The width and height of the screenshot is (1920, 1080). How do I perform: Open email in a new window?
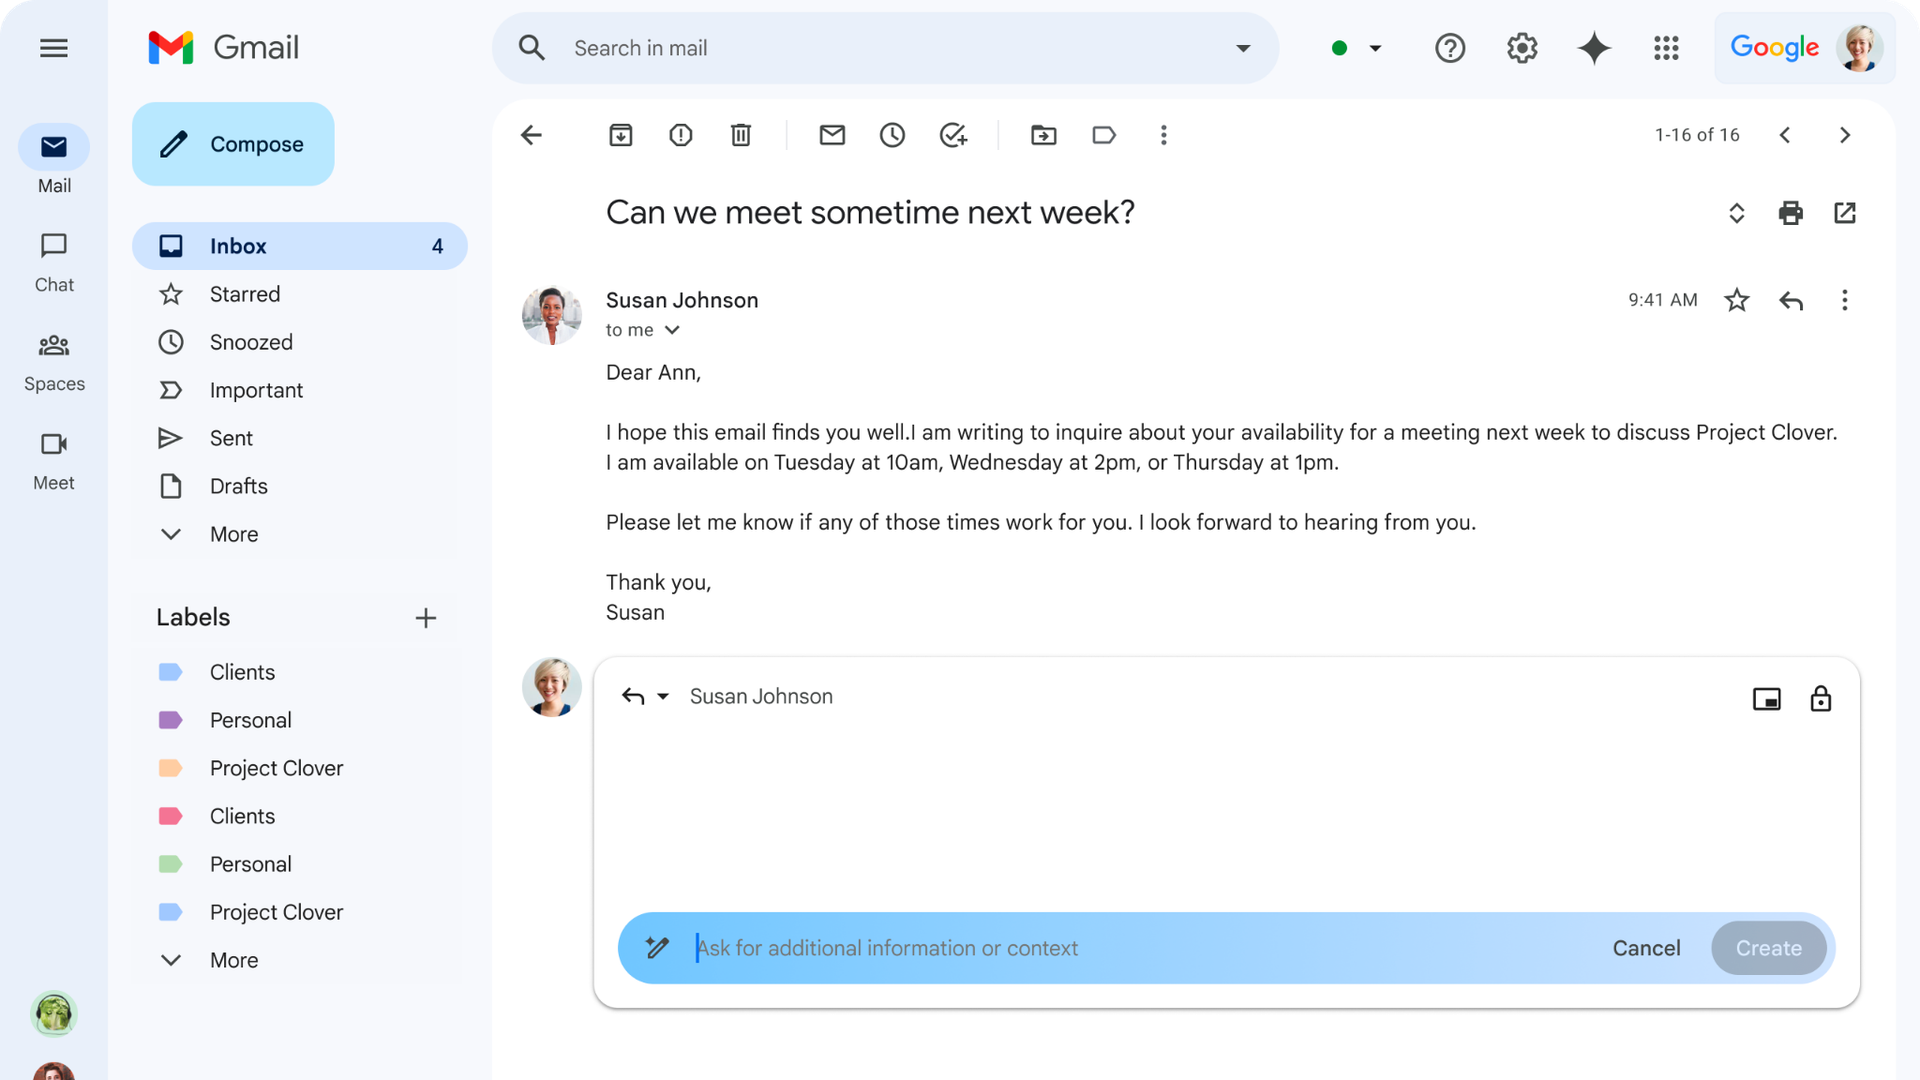pyautogui.click(x=1846, y=213)
